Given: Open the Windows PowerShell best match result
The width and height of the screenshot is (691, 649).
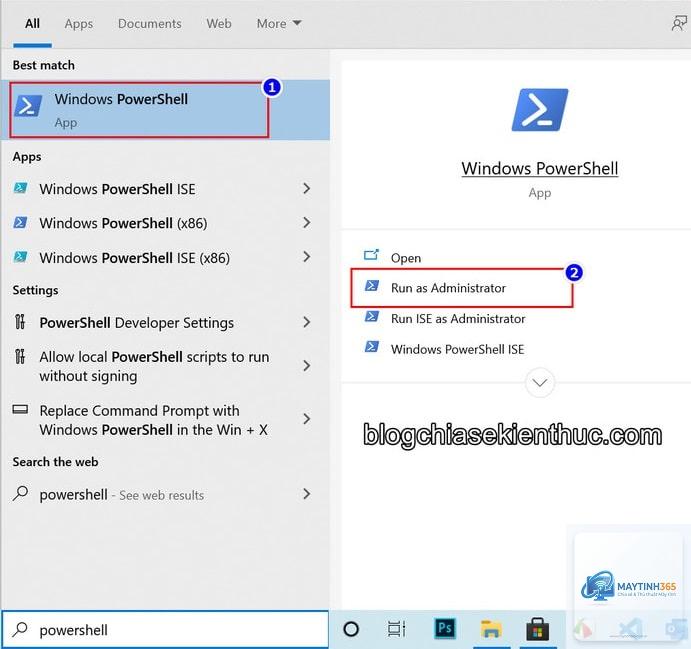Looking at the screenshot, I should [x=165, y=110].
